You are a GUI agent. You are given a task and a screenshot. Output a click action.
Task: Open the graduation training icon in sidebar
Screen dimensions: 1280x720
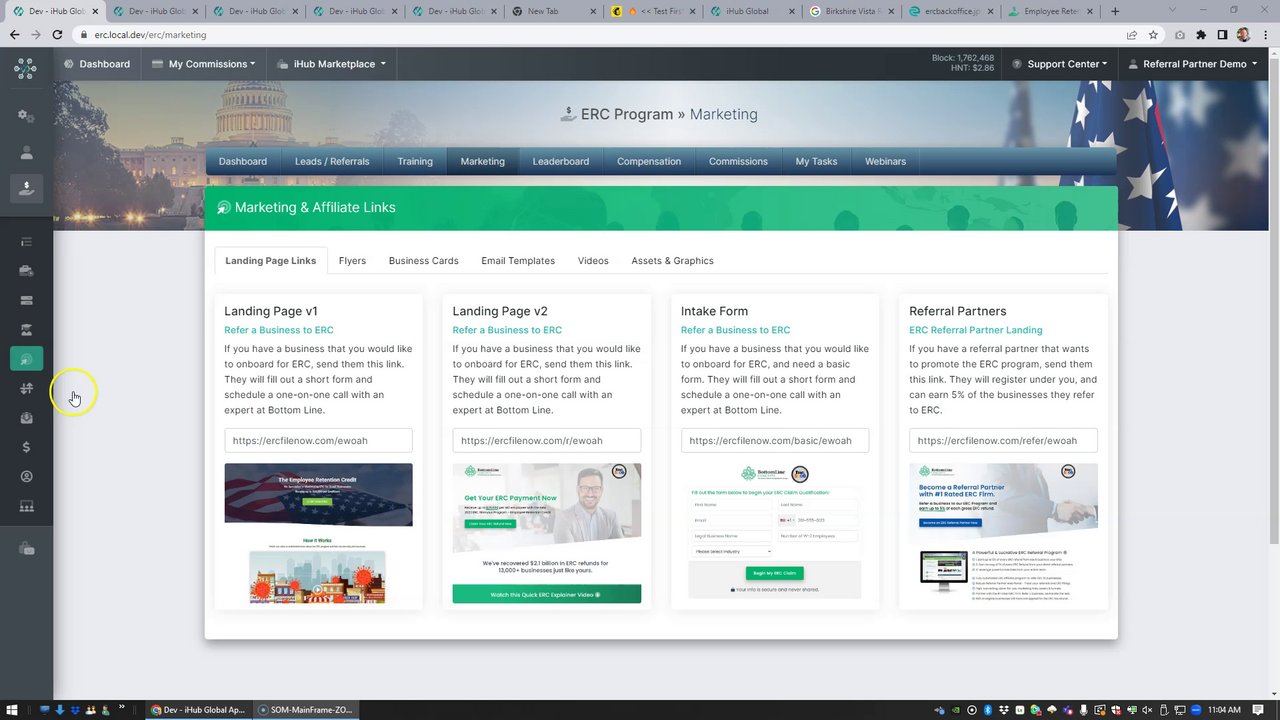click(26, 329)
